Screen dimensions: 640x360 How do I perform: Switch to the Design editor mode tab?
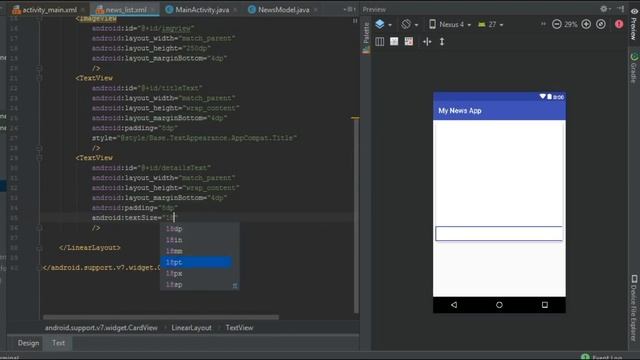pyautogui.click(x=28, y=343)
